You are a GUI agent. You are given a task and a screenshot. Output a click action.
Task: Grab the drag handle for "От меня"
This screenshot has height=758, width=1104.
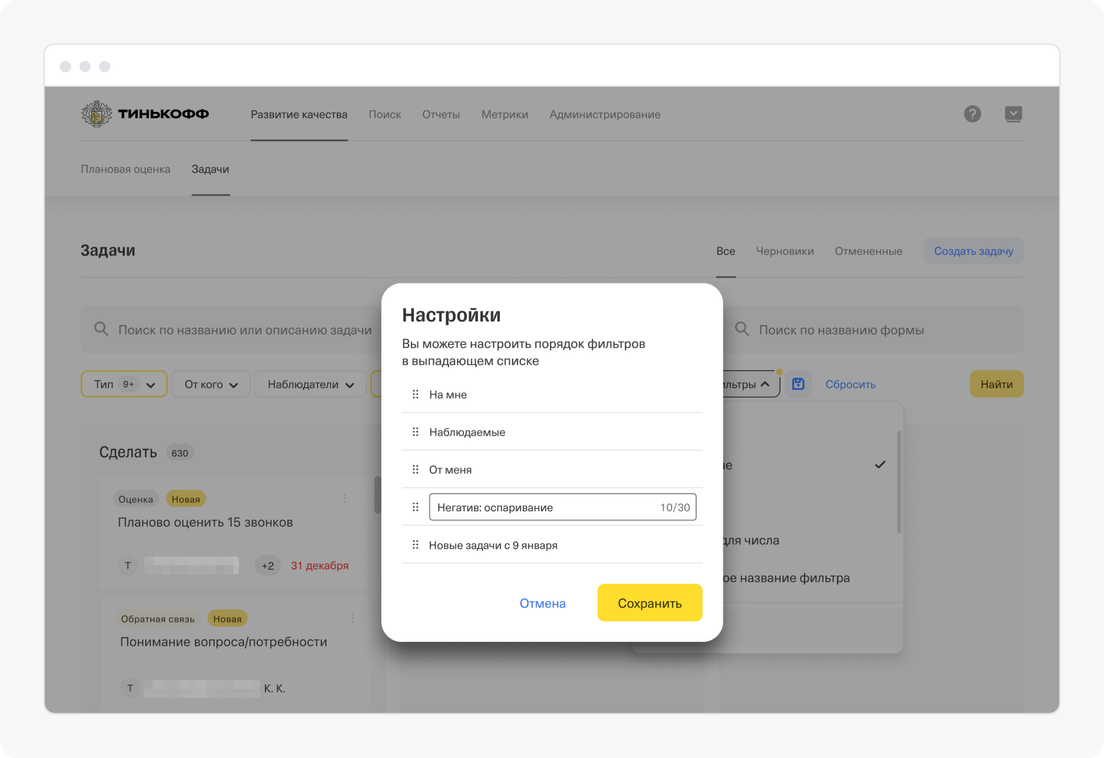(415, 469)
